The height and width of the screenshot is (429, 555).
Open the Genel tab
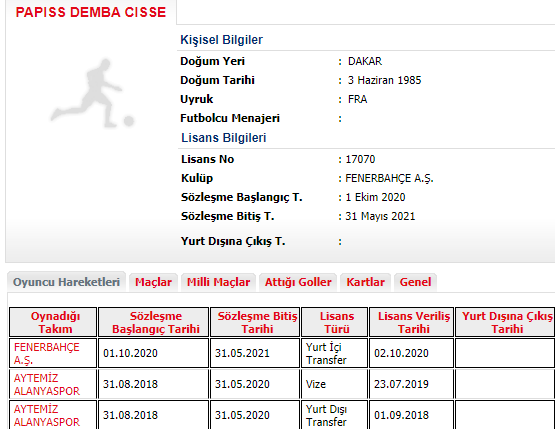[x=415, y=282]
